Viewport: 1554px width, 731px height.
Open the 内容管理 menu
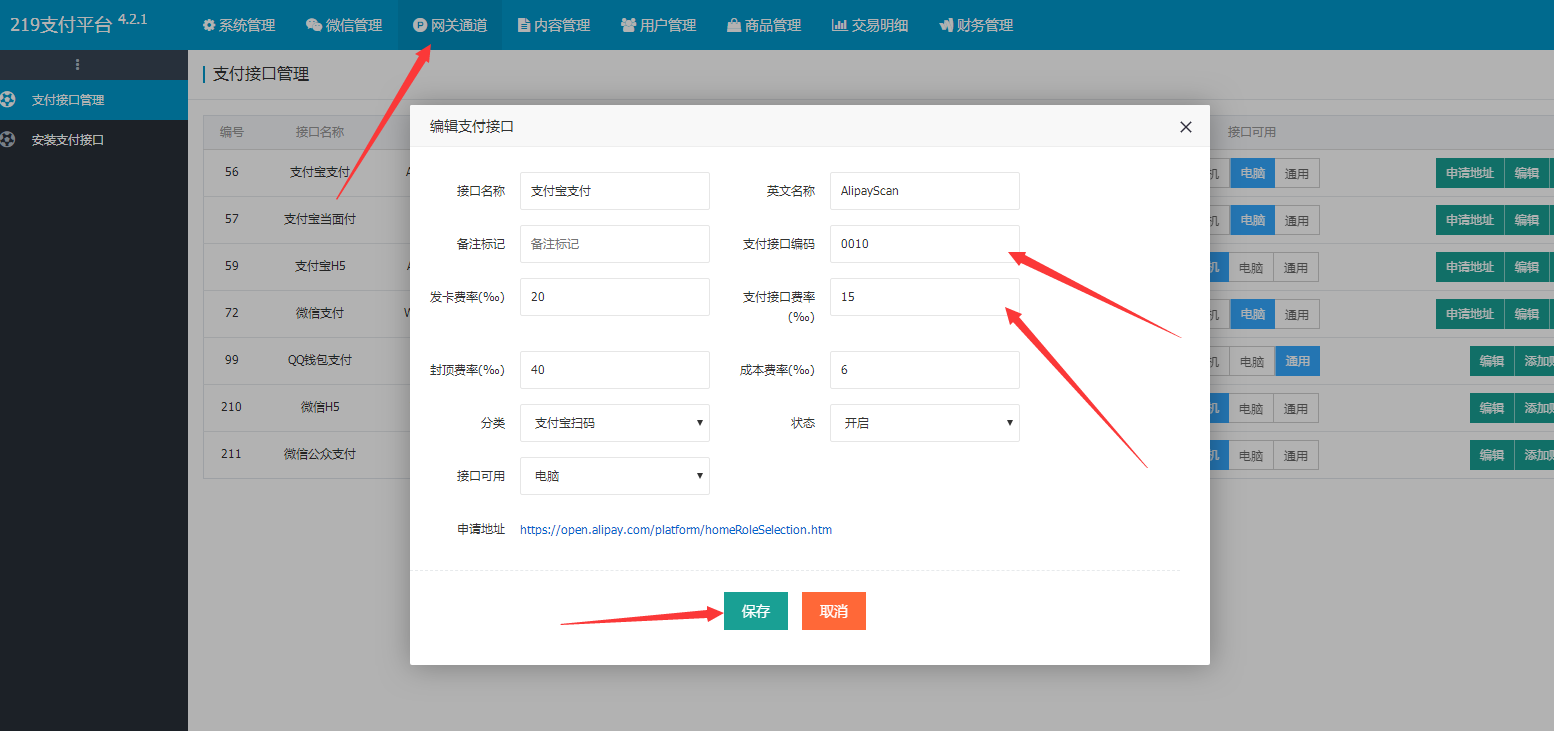point(554,25)
